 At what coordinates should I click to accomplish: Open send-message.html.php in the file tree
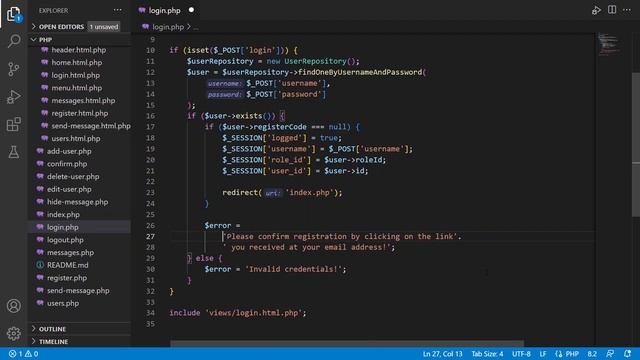coord(91,126)
